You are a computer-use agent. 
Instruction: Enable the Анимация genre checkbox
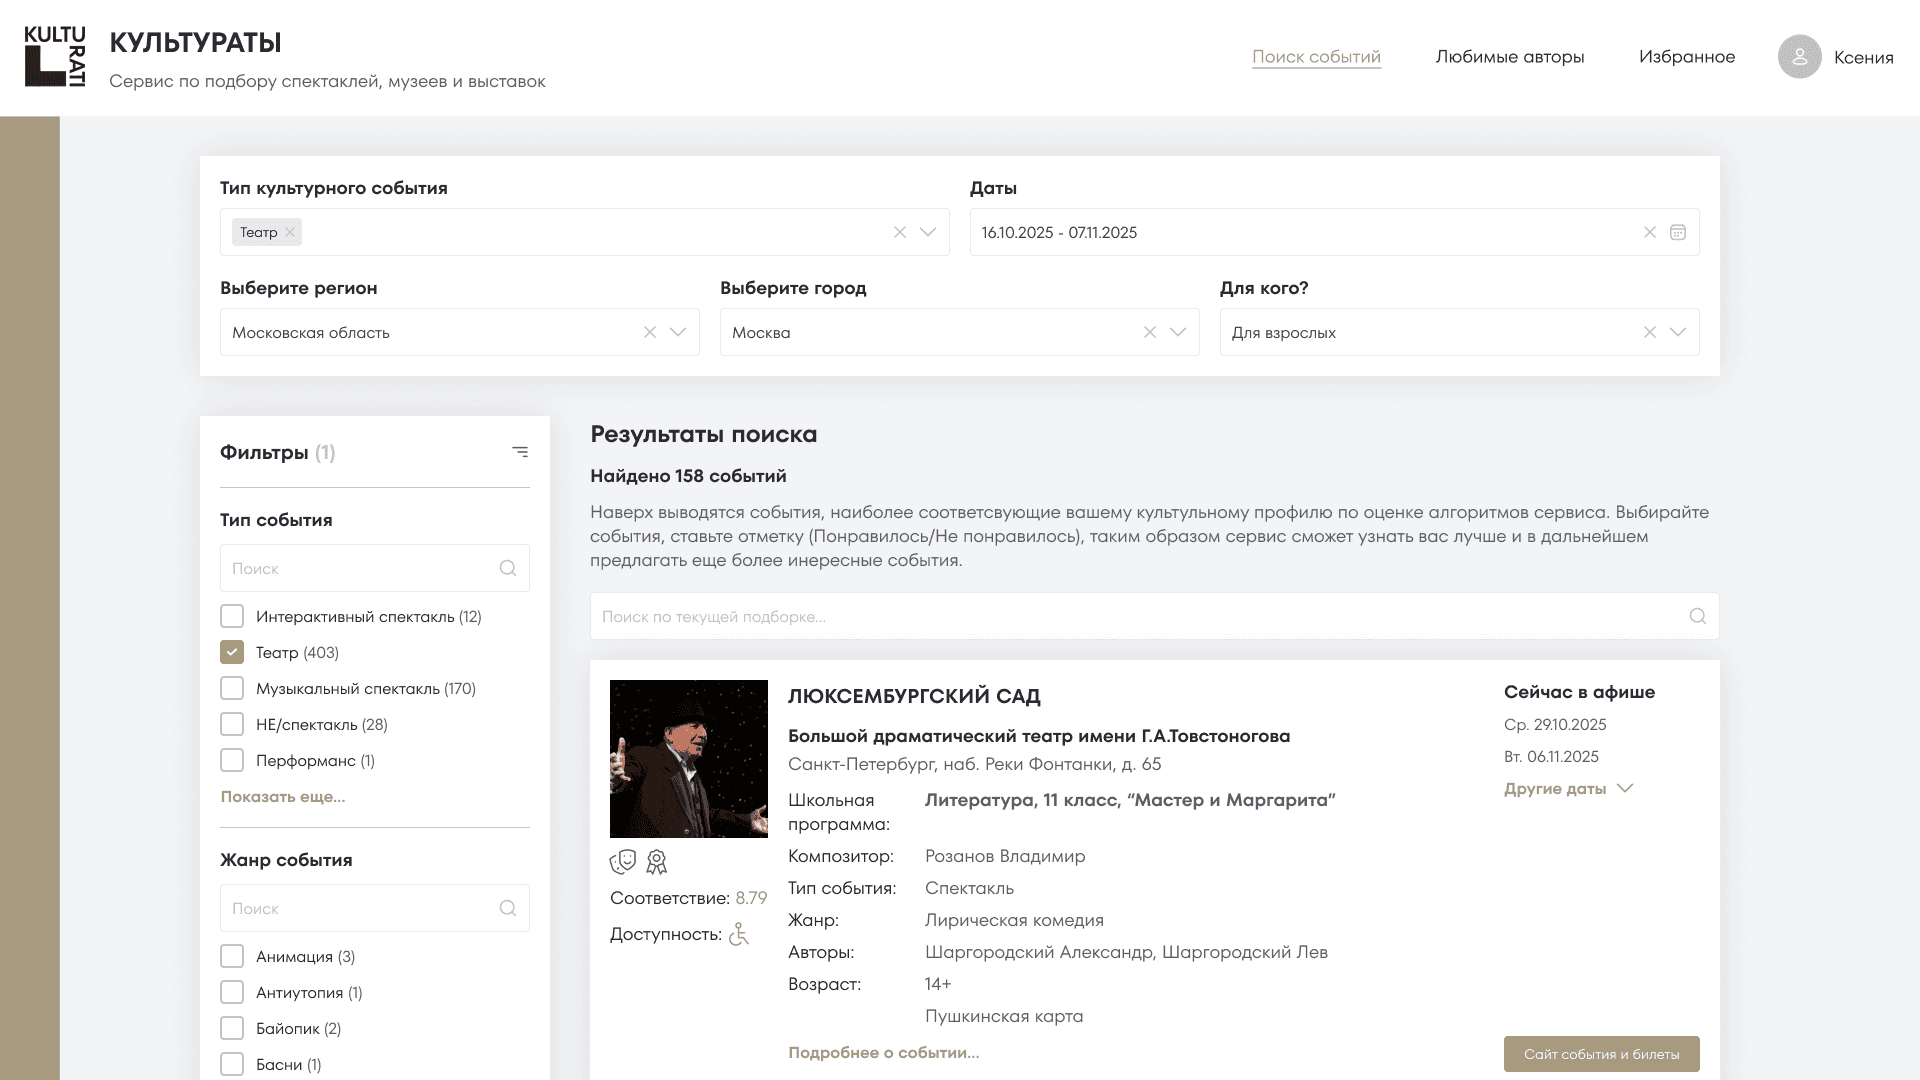pos(232,956)
